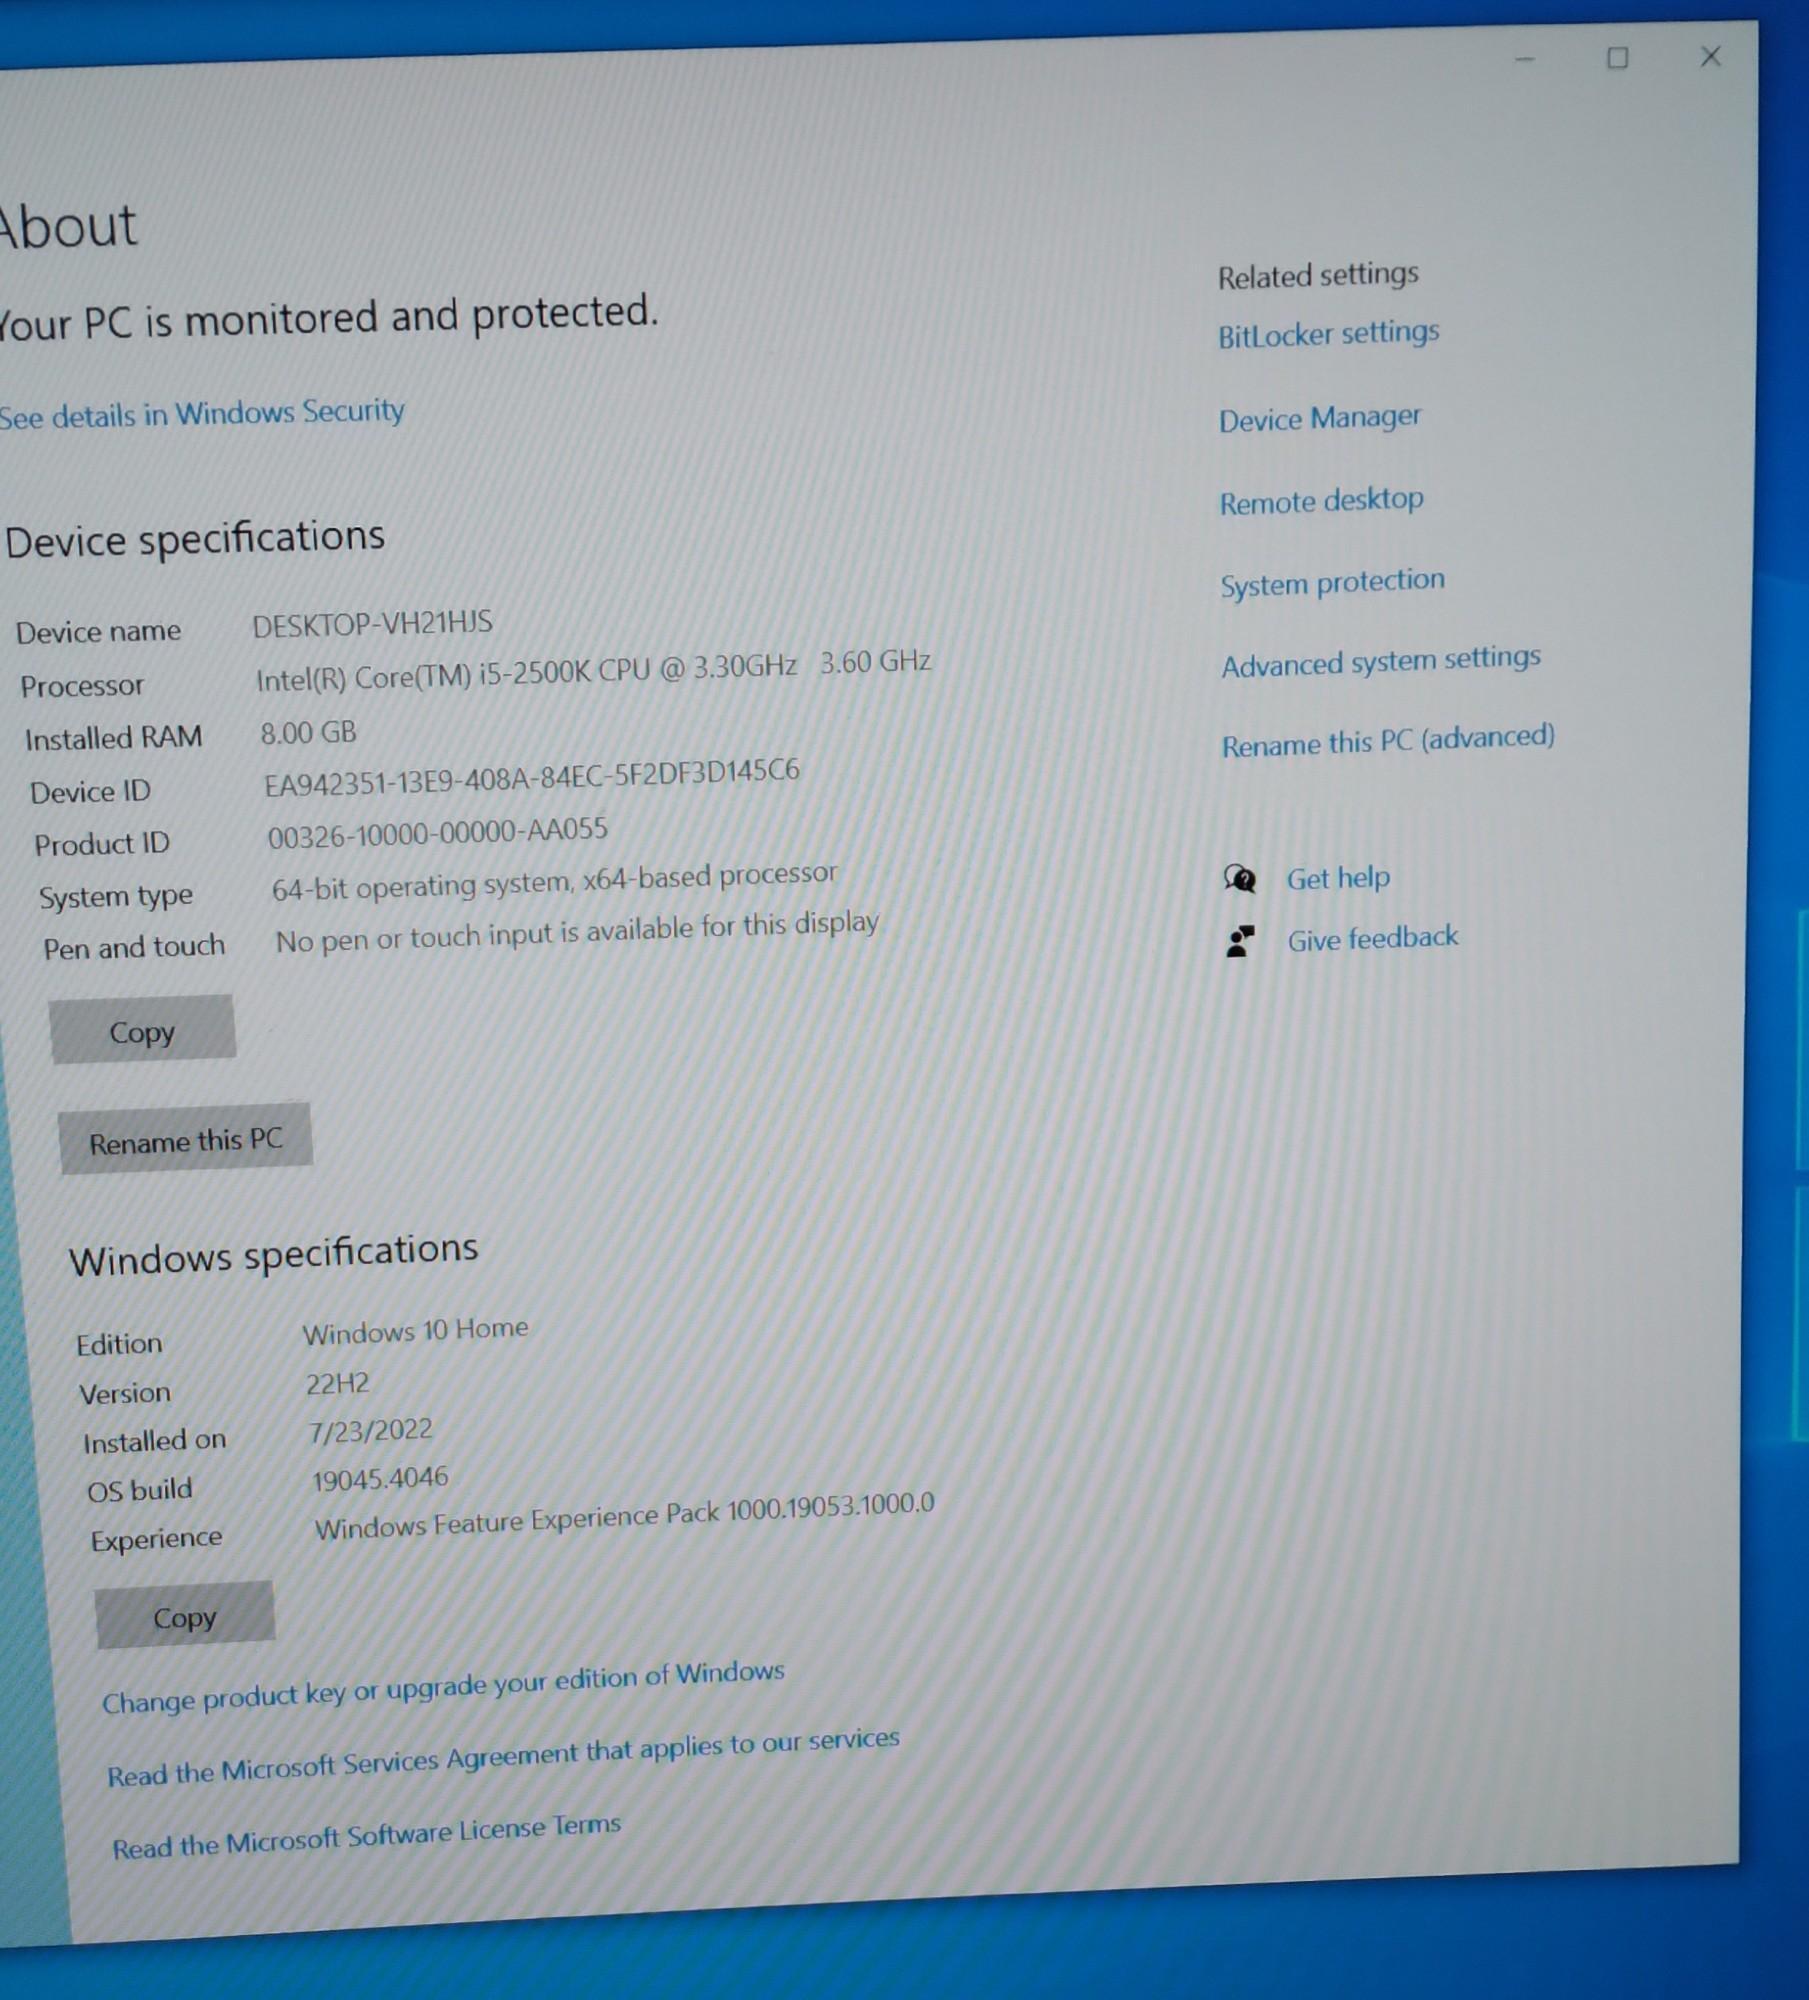The width and height of the screenshot is (1809, 2000).
Task: Click the Version label
Action: click(x=125, y=1393)
